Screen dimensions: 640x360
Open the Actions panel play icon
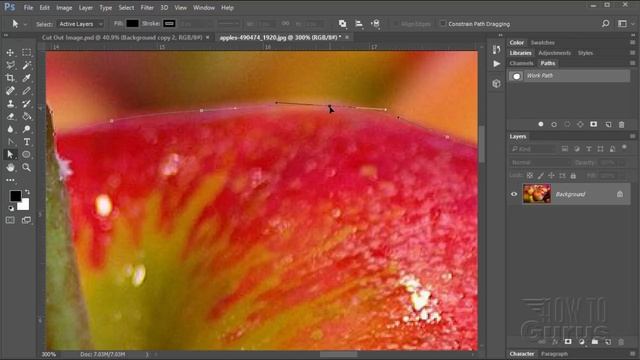(x=496, y=64)
